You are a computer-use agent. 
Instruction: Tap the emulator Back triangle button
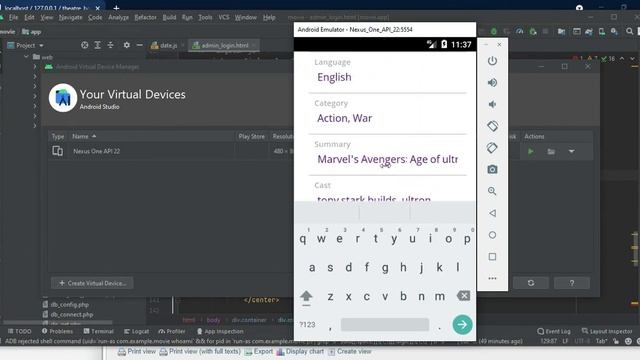click(492, 213)
